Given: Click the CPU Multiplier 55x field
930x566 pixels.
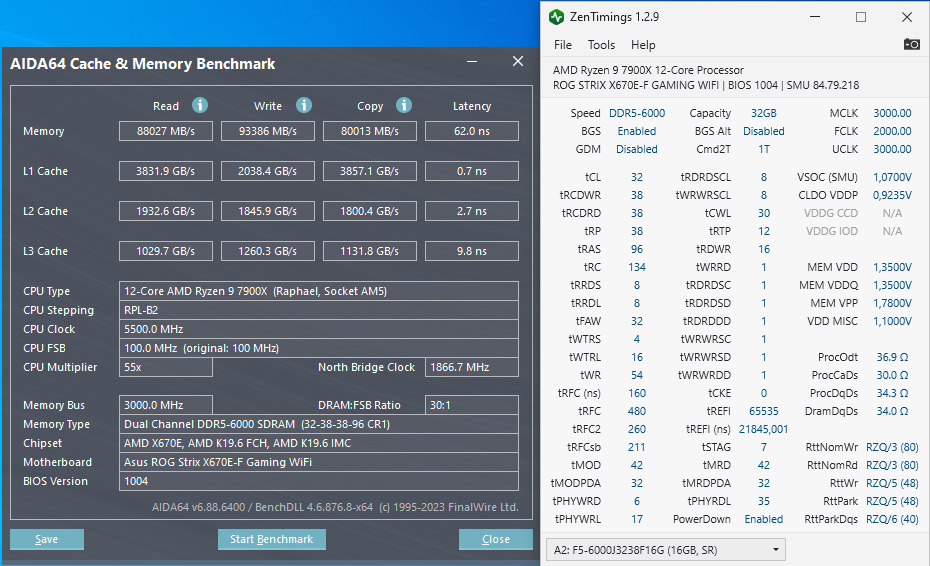Looking at the screenshot, I should [x=165, y=367].
